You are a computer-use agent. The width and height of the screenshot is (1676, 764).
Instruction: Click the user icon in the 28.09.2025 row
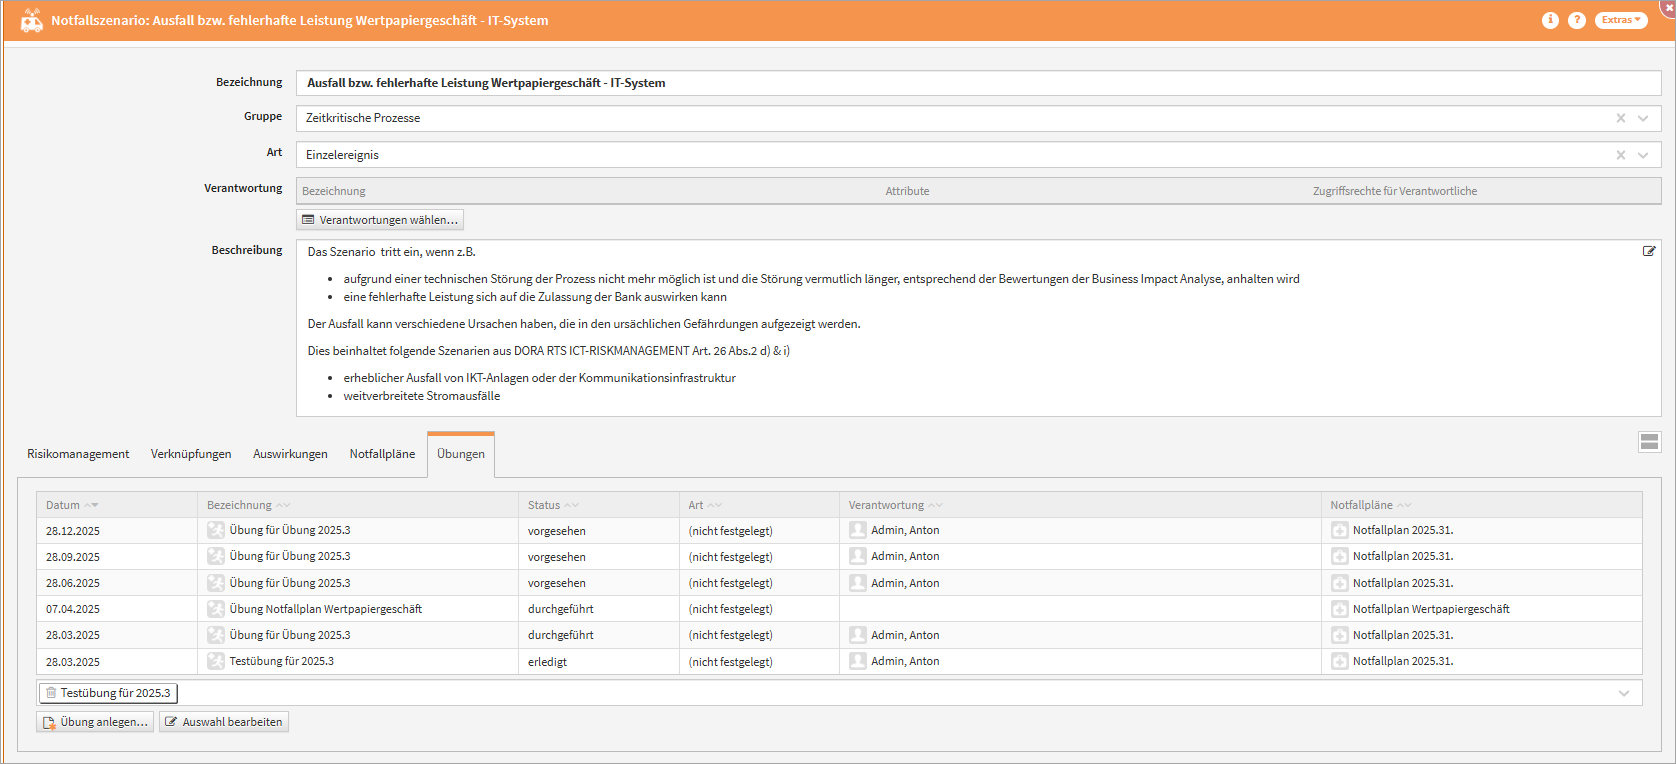tap(858, 556)
